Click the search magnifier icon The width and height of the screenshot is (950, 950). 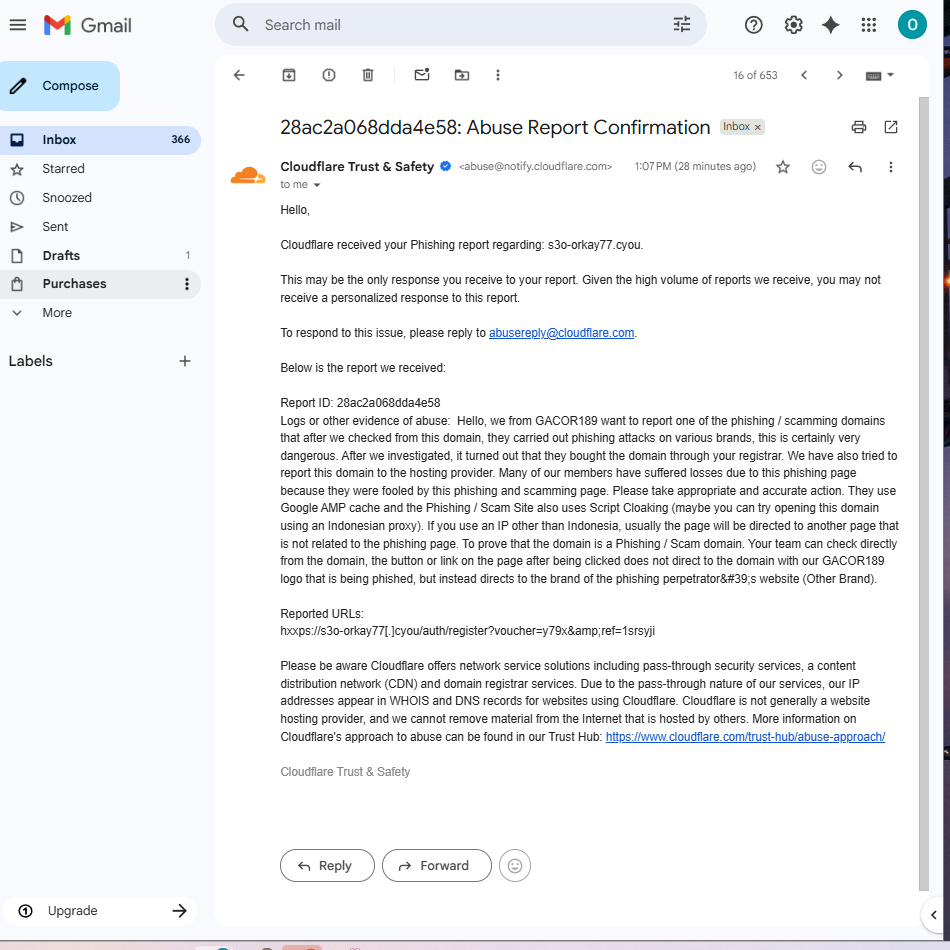[x=241, y=24]
